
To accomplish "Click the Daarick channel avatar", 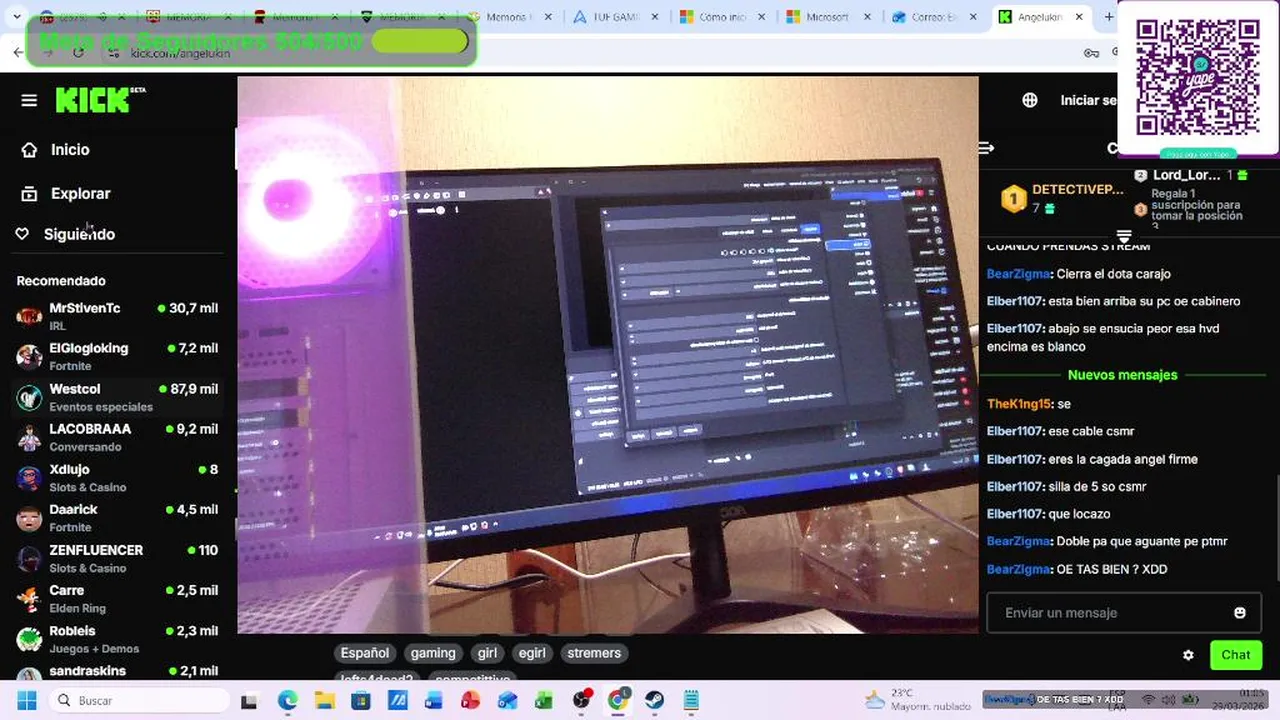I will [x=29, y=518].
